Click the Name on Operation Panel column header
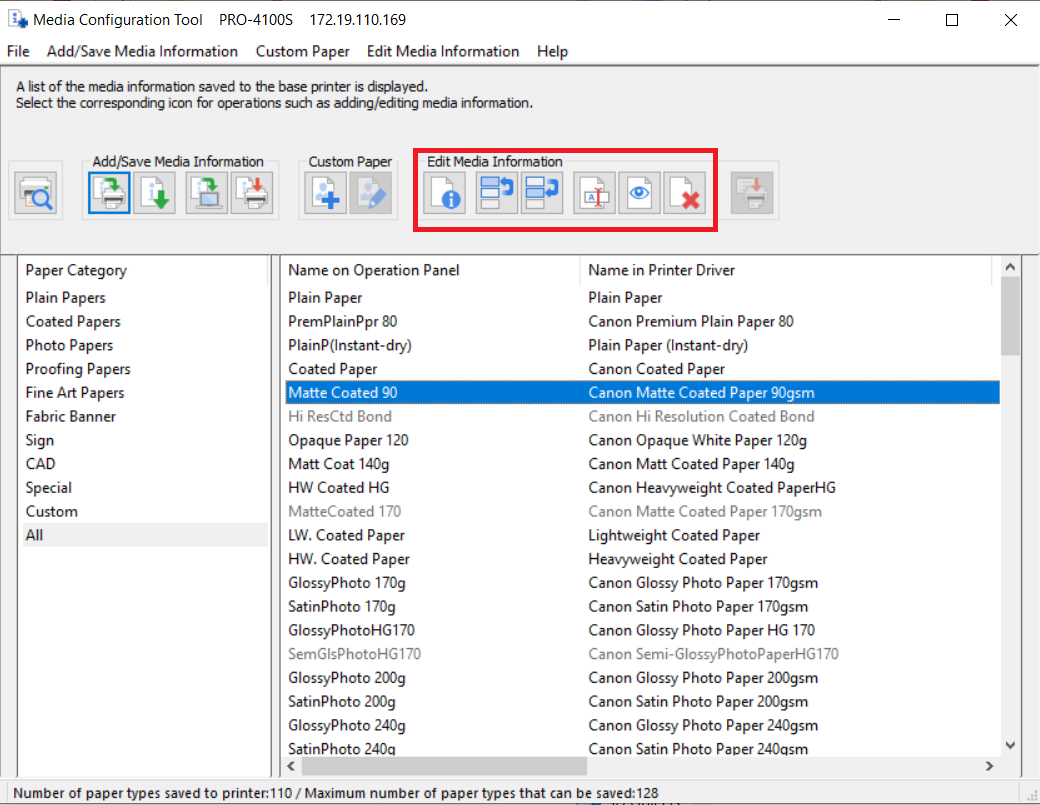Screen dimensions: 1040x805 tap(374, 270)
